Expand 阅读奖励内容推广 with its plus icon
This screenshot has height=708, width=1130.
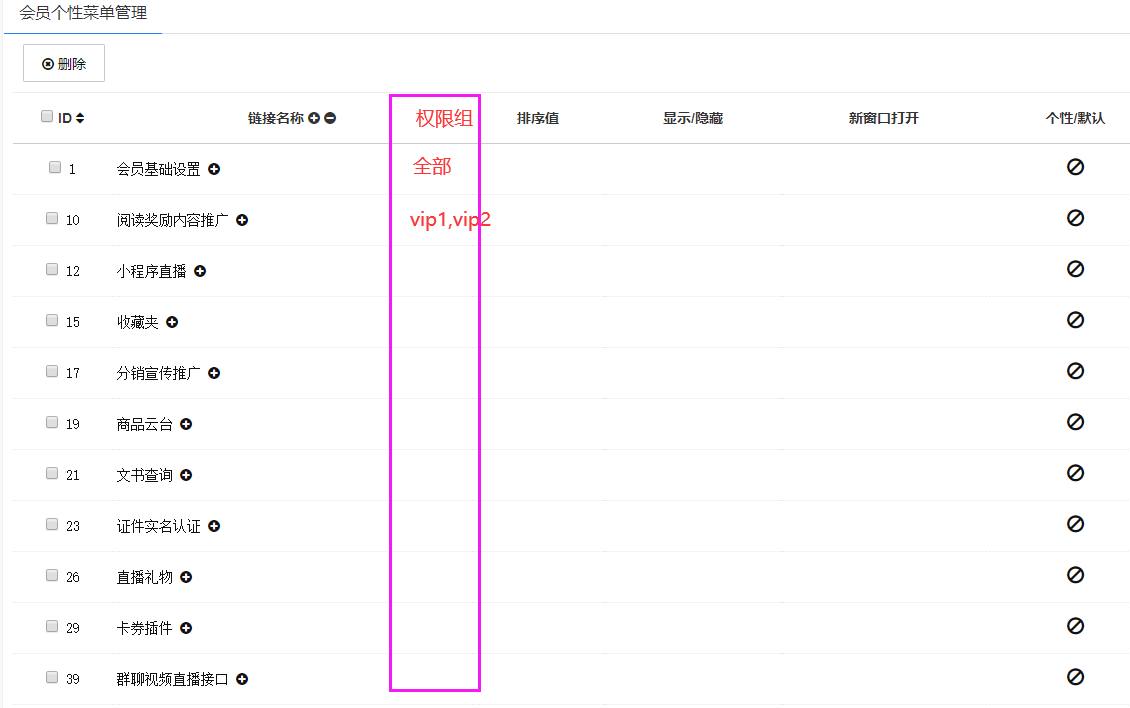point(242,220)
